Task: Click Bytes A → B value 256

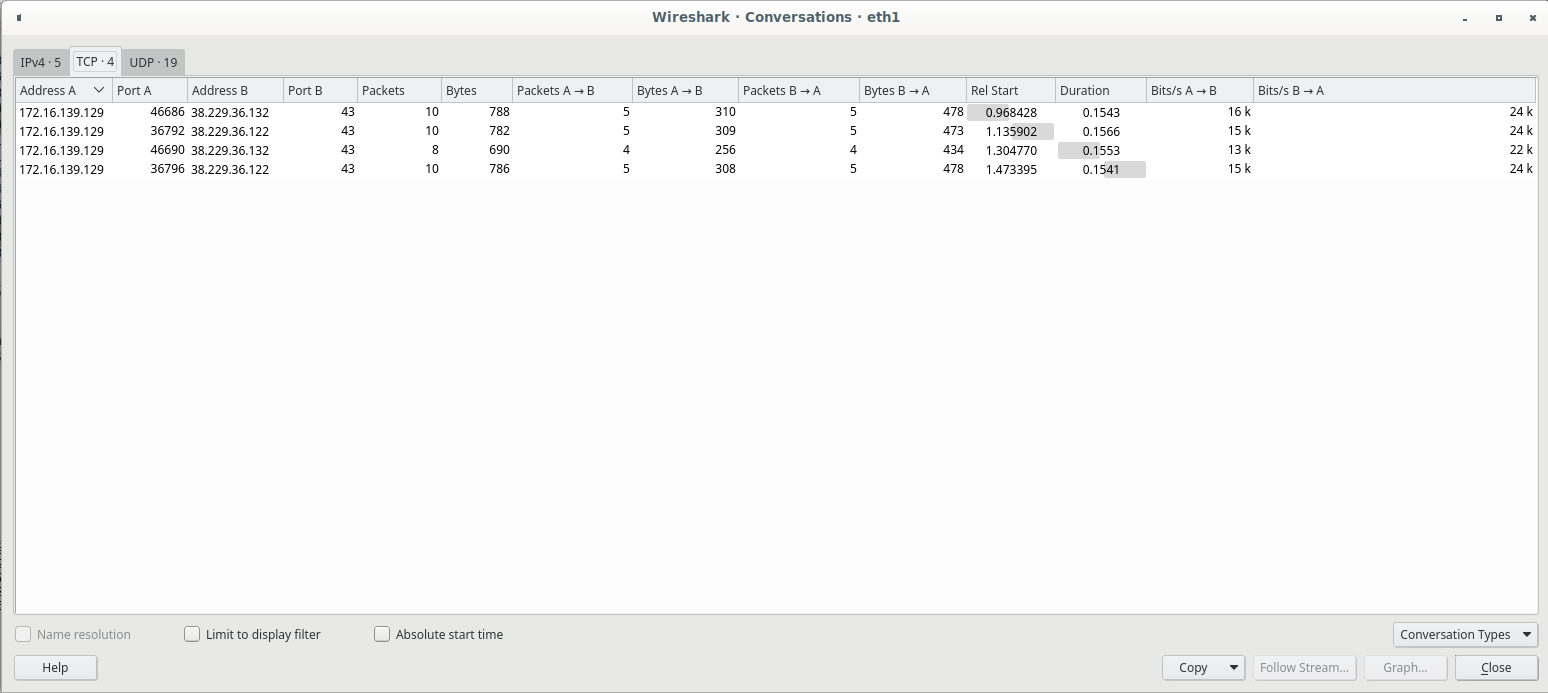Action: (725, 150)
